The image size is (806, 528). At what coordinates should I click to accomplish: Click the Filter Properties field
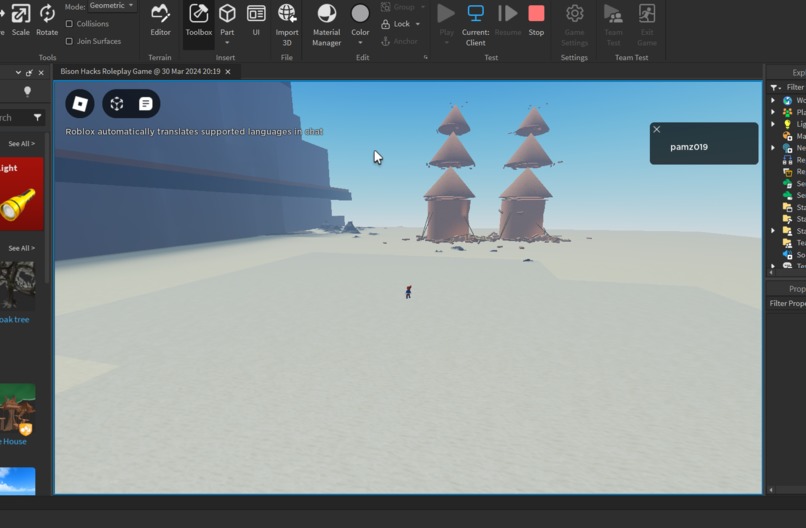pos(786,303)
